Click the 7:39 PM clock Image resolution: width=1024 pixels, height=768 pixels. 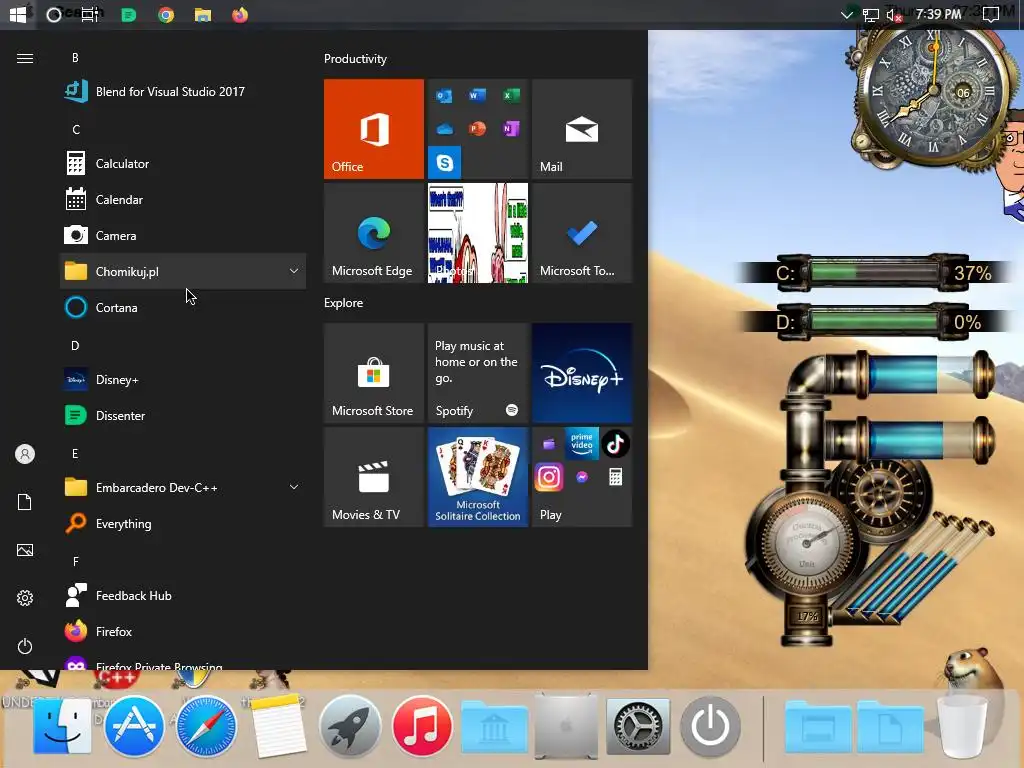(938, 14)
